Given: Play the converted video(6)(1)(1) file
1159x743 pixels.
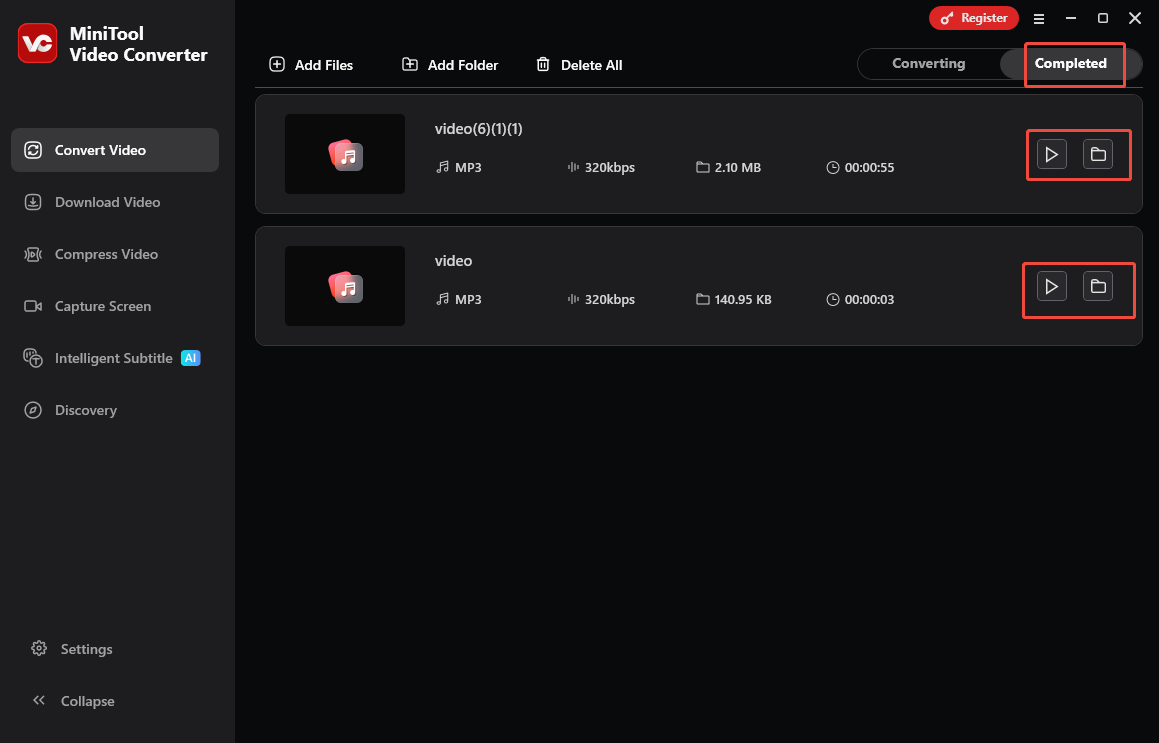Looking at the screenshot, I should click(1051, 154).
